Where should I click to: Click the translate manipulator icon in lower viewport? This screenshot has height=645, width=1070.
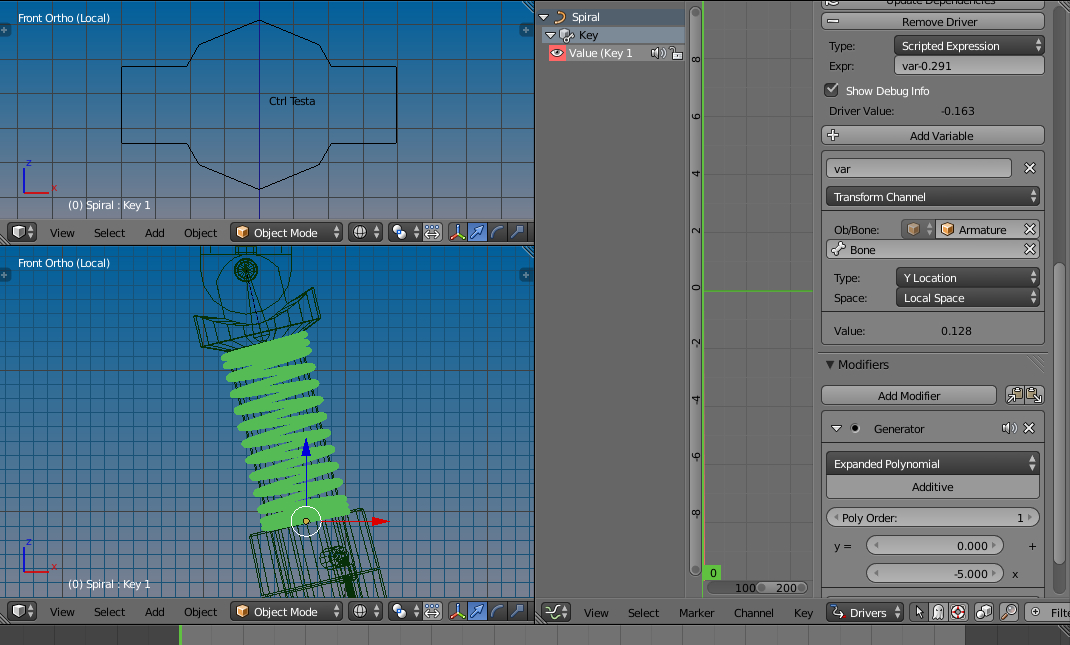point(478,612)
